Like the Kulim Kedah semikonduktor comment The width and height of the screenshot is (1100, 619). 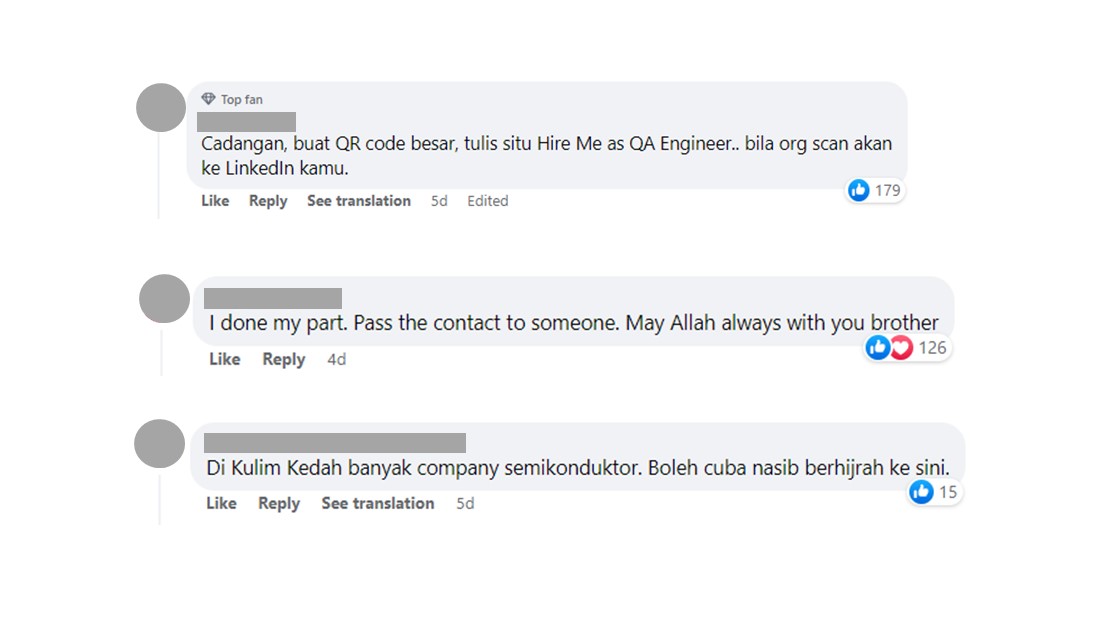click(221, 503)
